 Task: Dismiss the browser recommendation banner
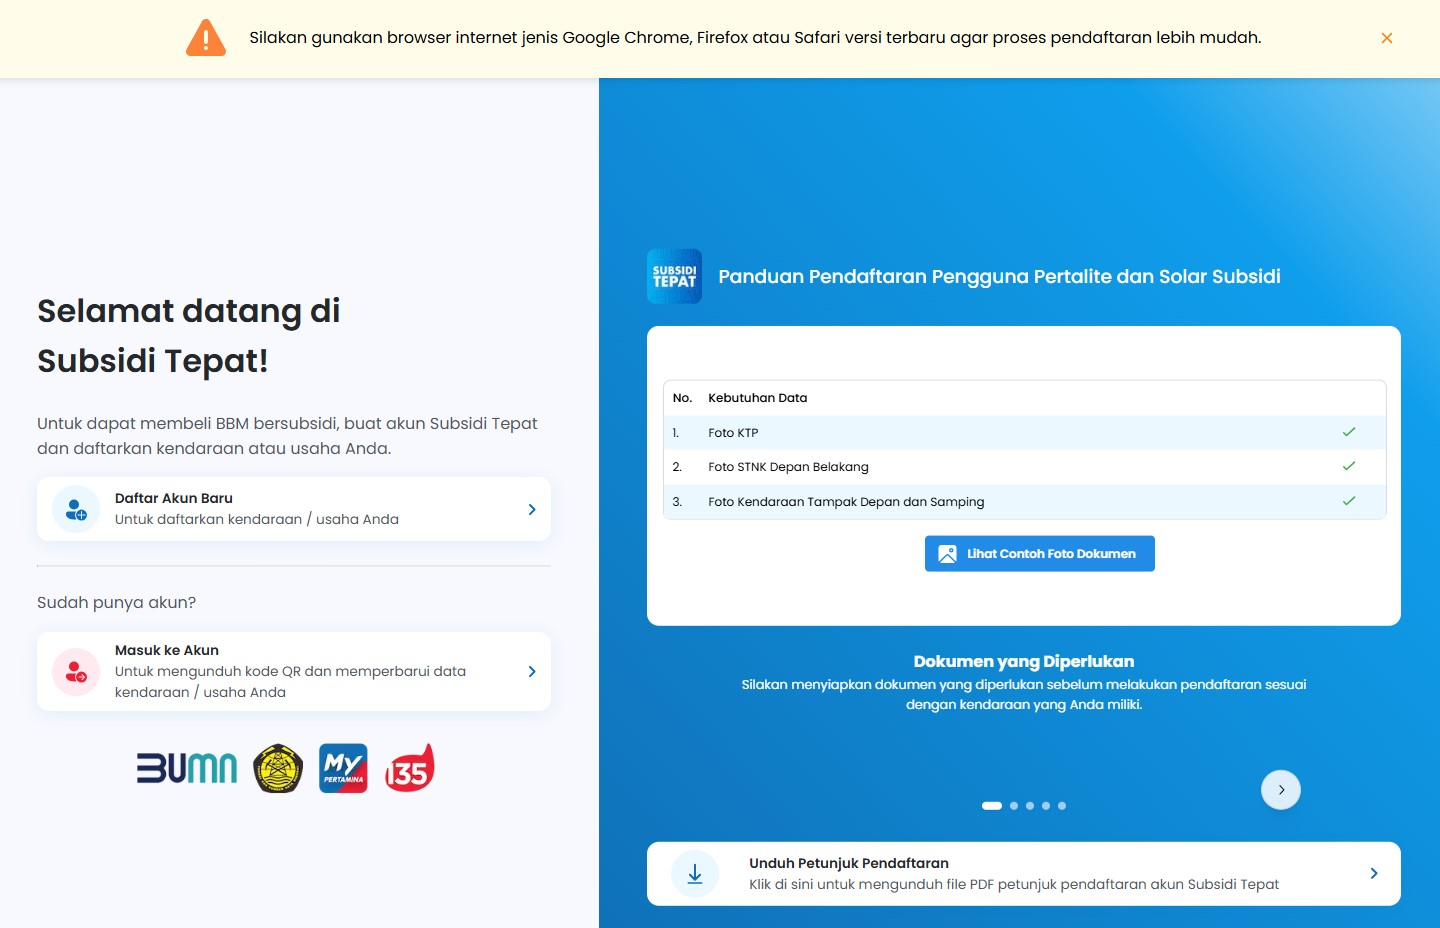(1386, 38)
